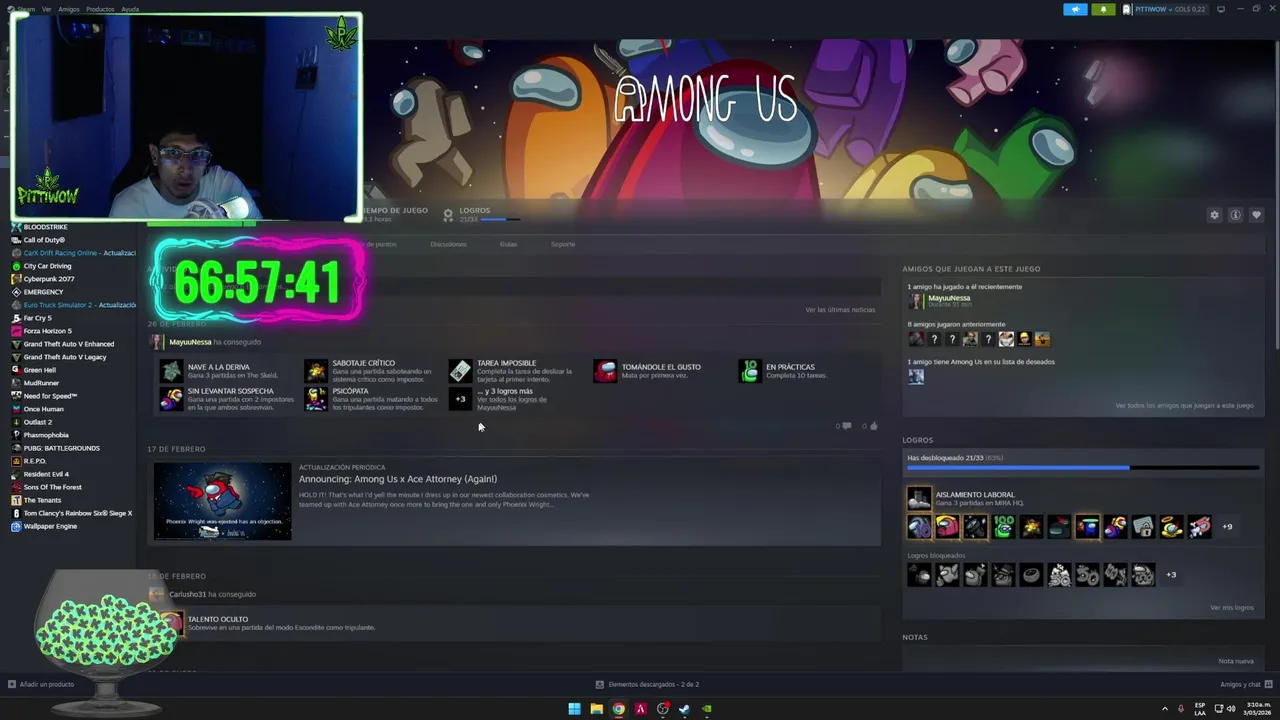
Task: Open the Discusiones tab
Action: point(448,244)
